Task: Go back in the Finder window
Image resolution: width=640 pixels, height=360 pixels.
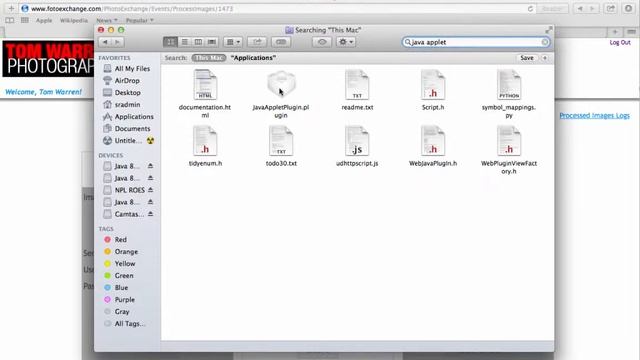Action: point(105,42)
